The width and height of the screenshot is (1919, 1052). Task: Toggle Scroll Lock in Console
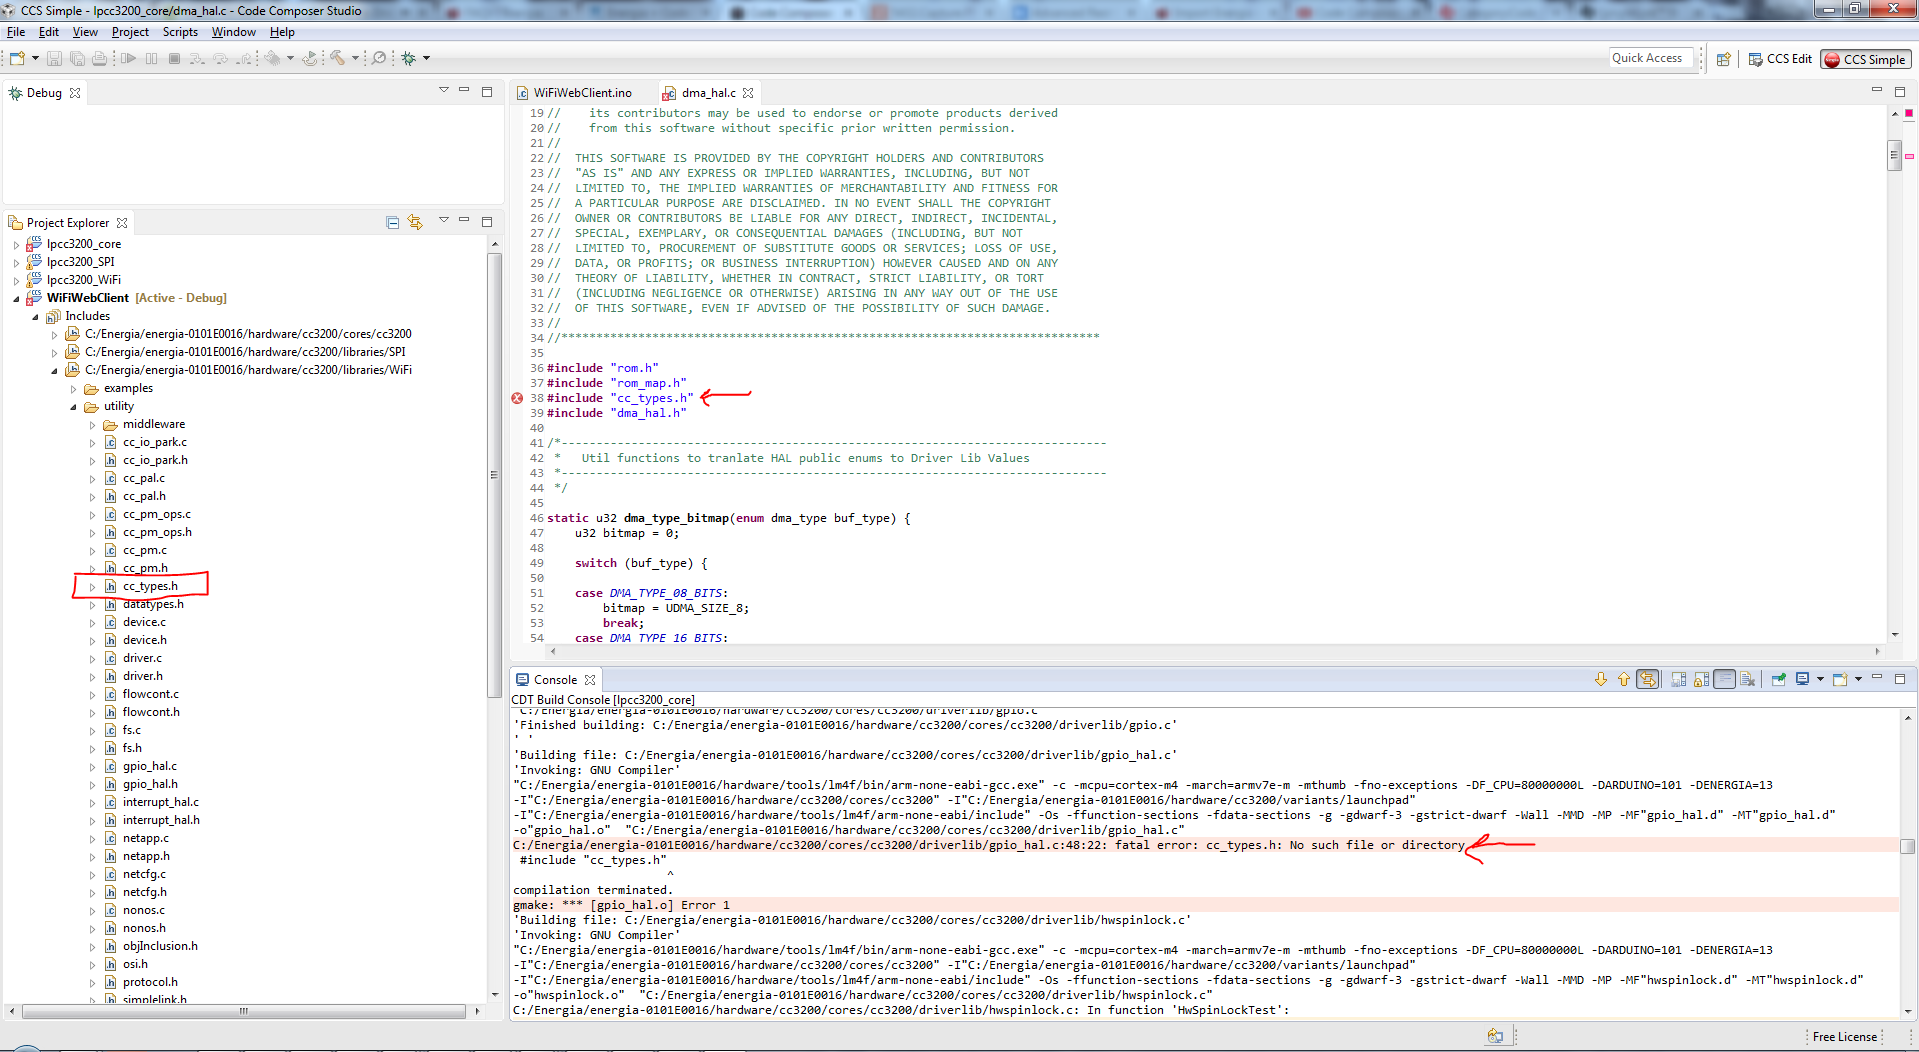(1701, 679)
